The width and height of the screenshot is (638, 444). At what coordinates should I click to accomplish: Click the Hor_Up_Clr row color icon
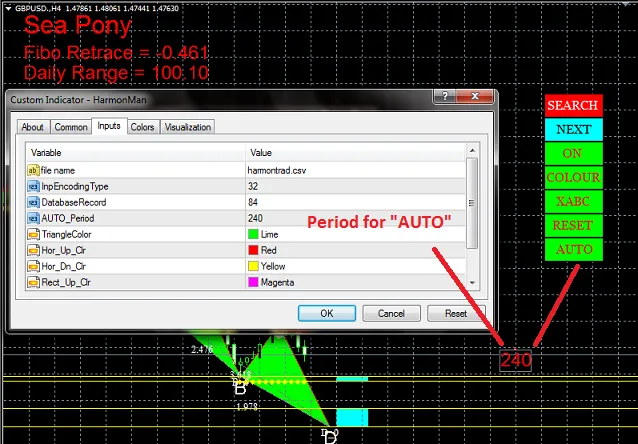(x=33, y=250)
